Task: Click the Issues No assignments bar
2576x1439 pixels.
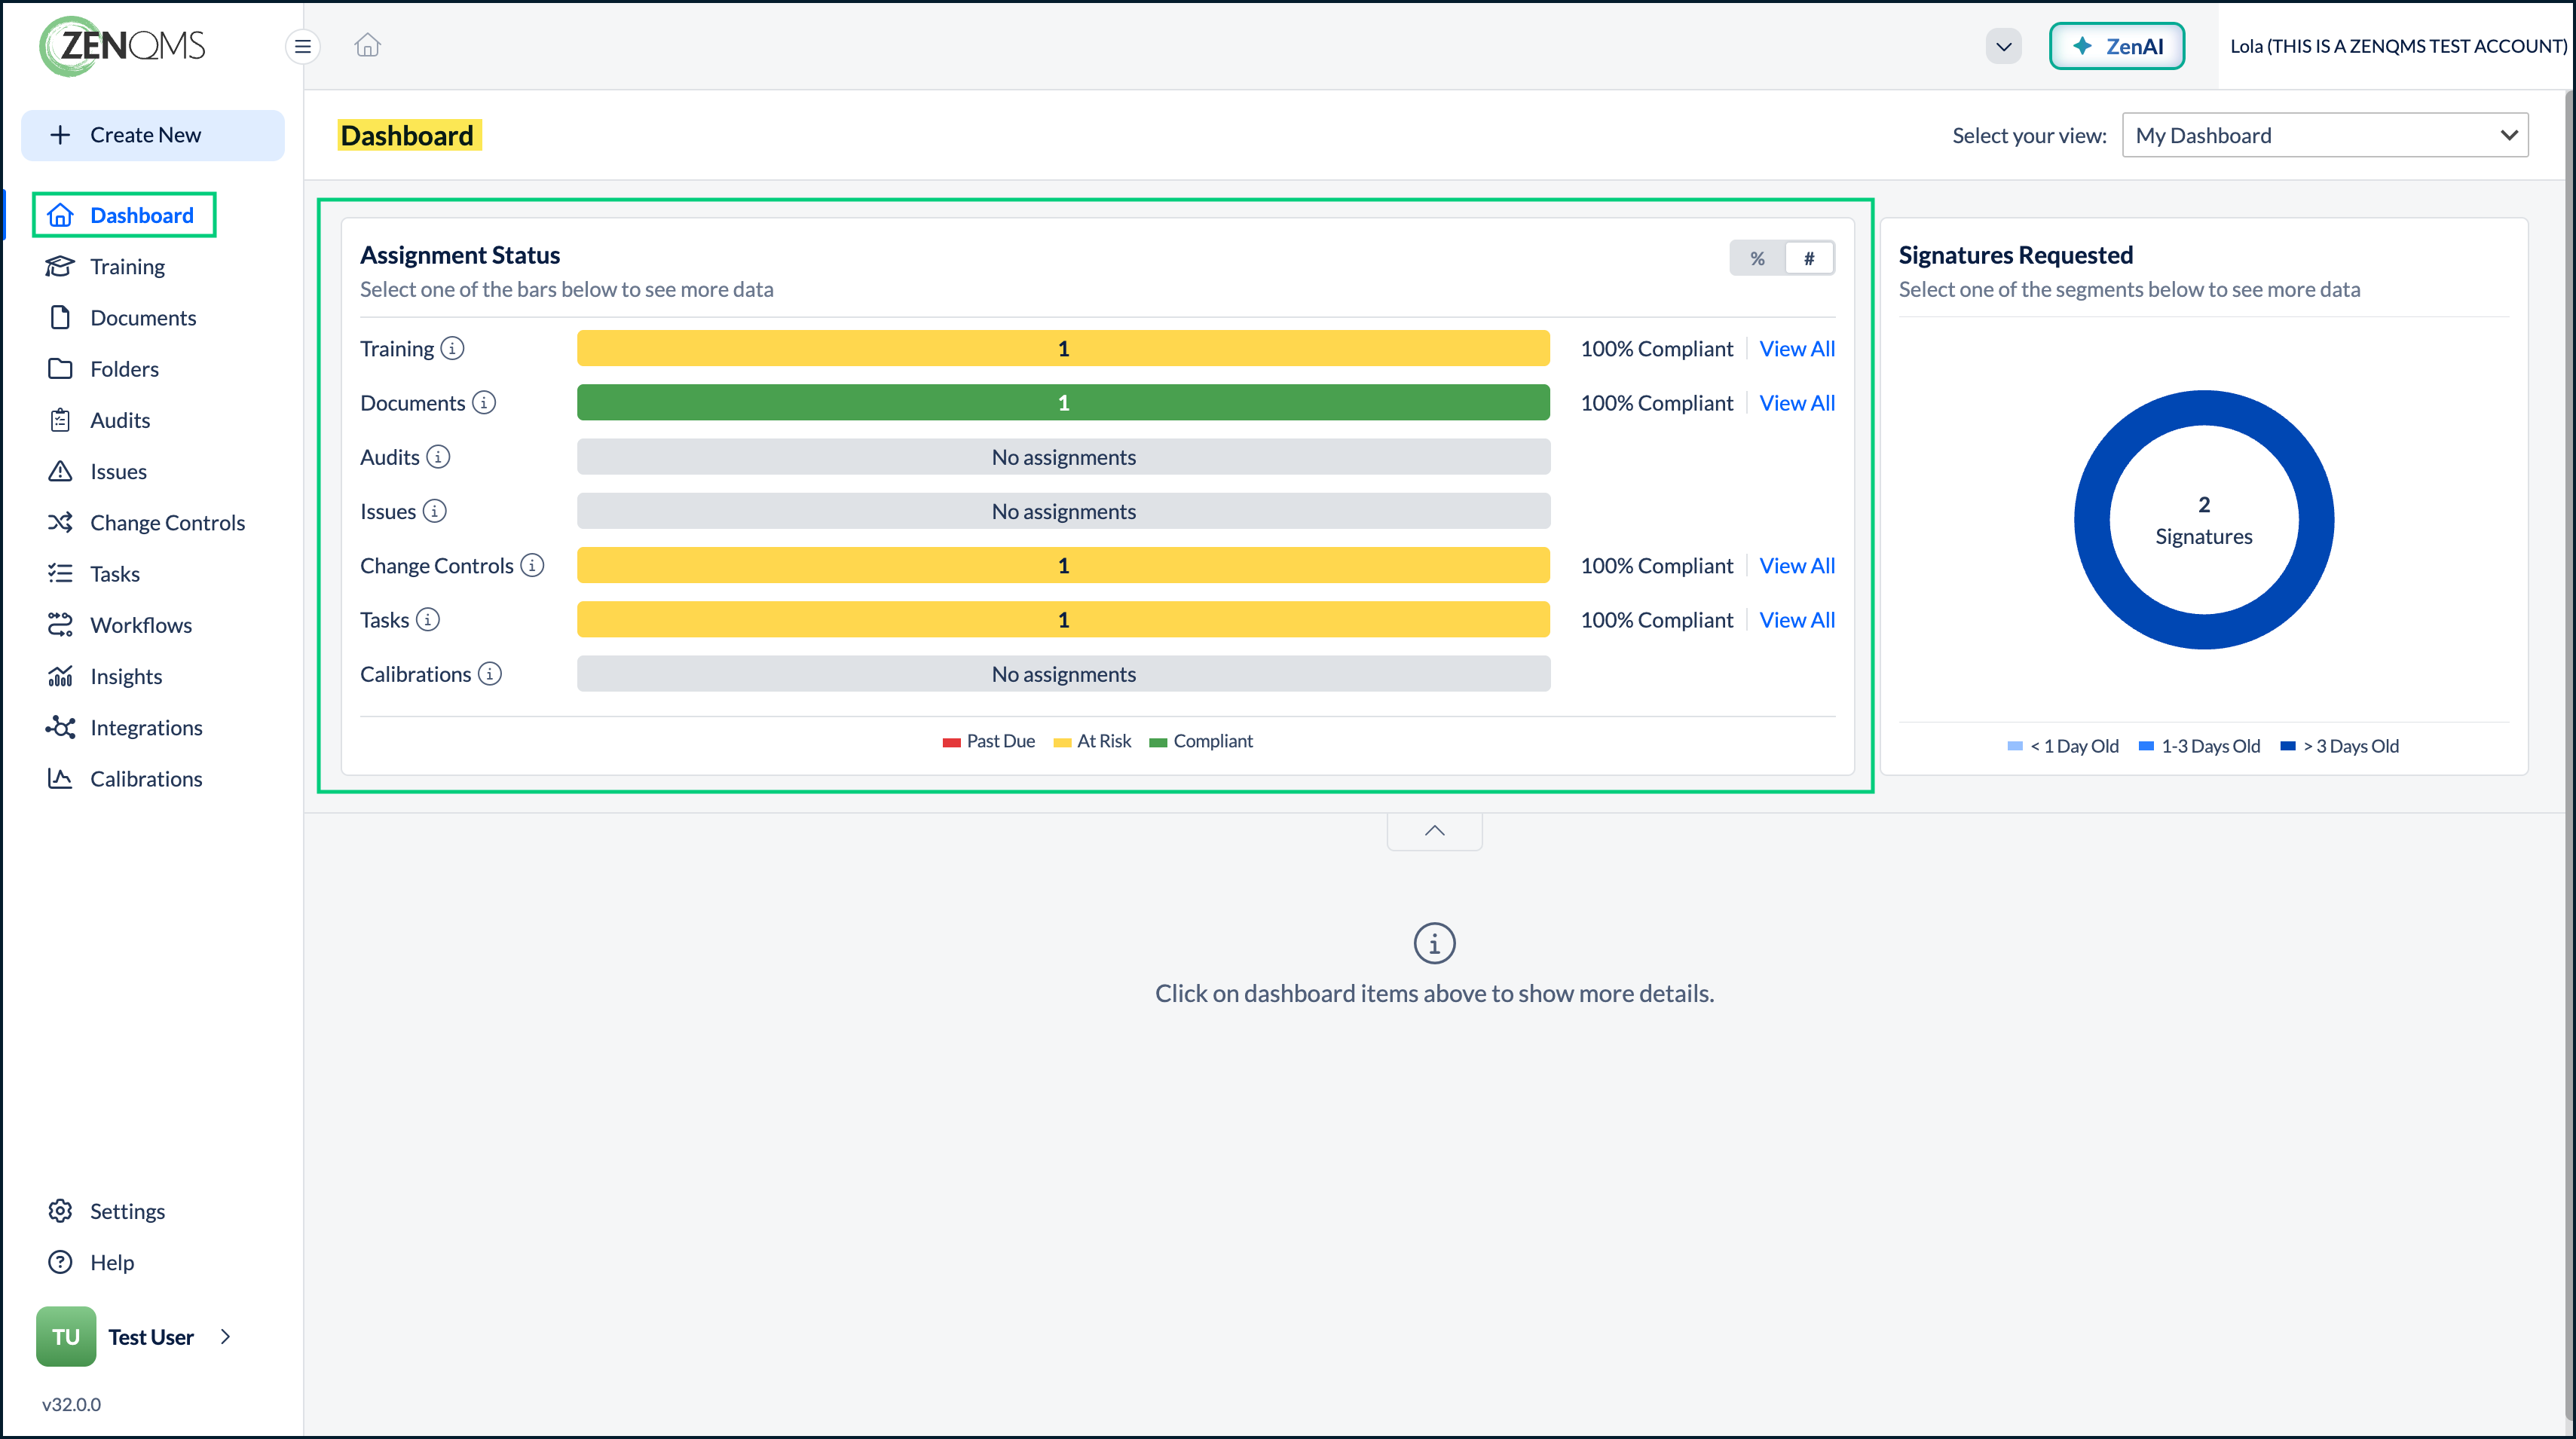Action: point(1063,511)
